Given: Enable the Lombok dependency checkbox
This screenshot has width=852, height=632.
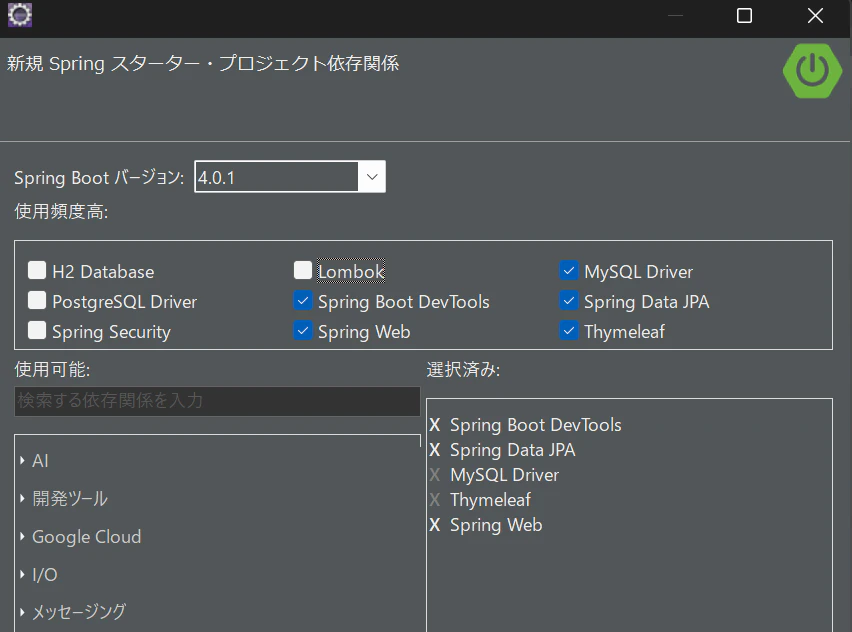Looking at the screenshot, I should [303, 270].
